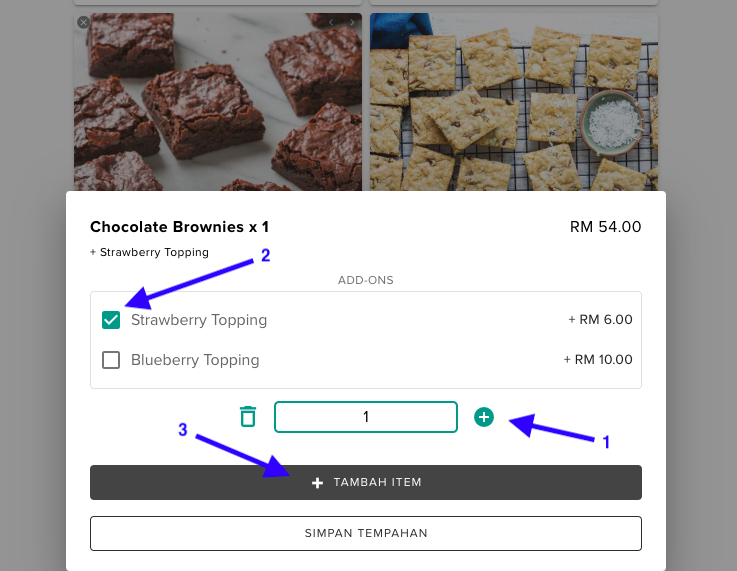Click the X icon on the brownies photo

click(83, 22)
